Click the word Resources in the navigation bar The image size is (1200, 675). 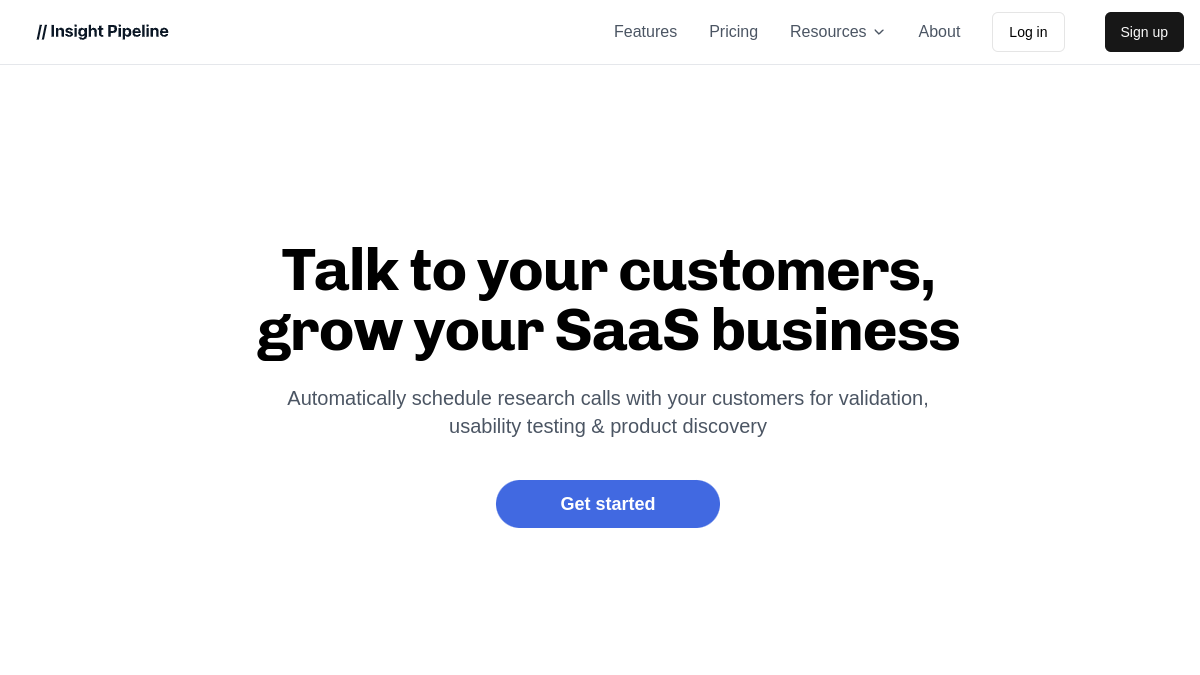[x=828, y=32]
